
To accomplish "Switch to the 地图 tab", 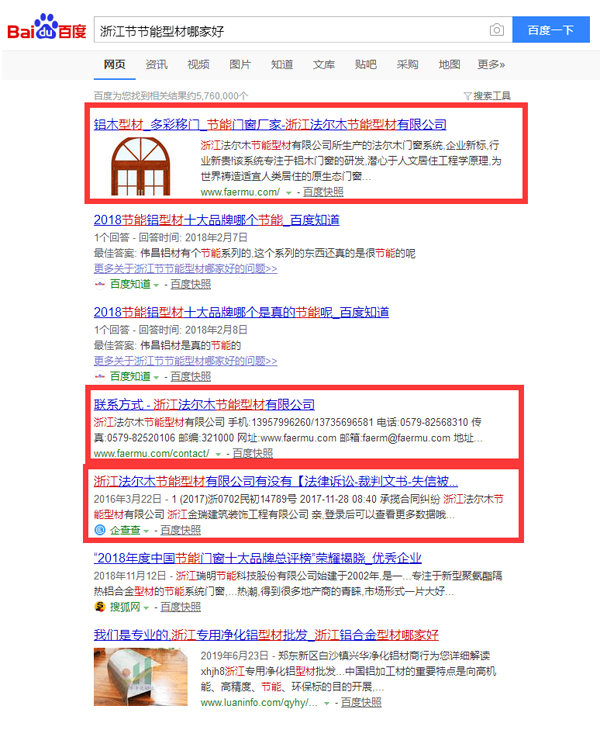I will click(x=450, y=64).
